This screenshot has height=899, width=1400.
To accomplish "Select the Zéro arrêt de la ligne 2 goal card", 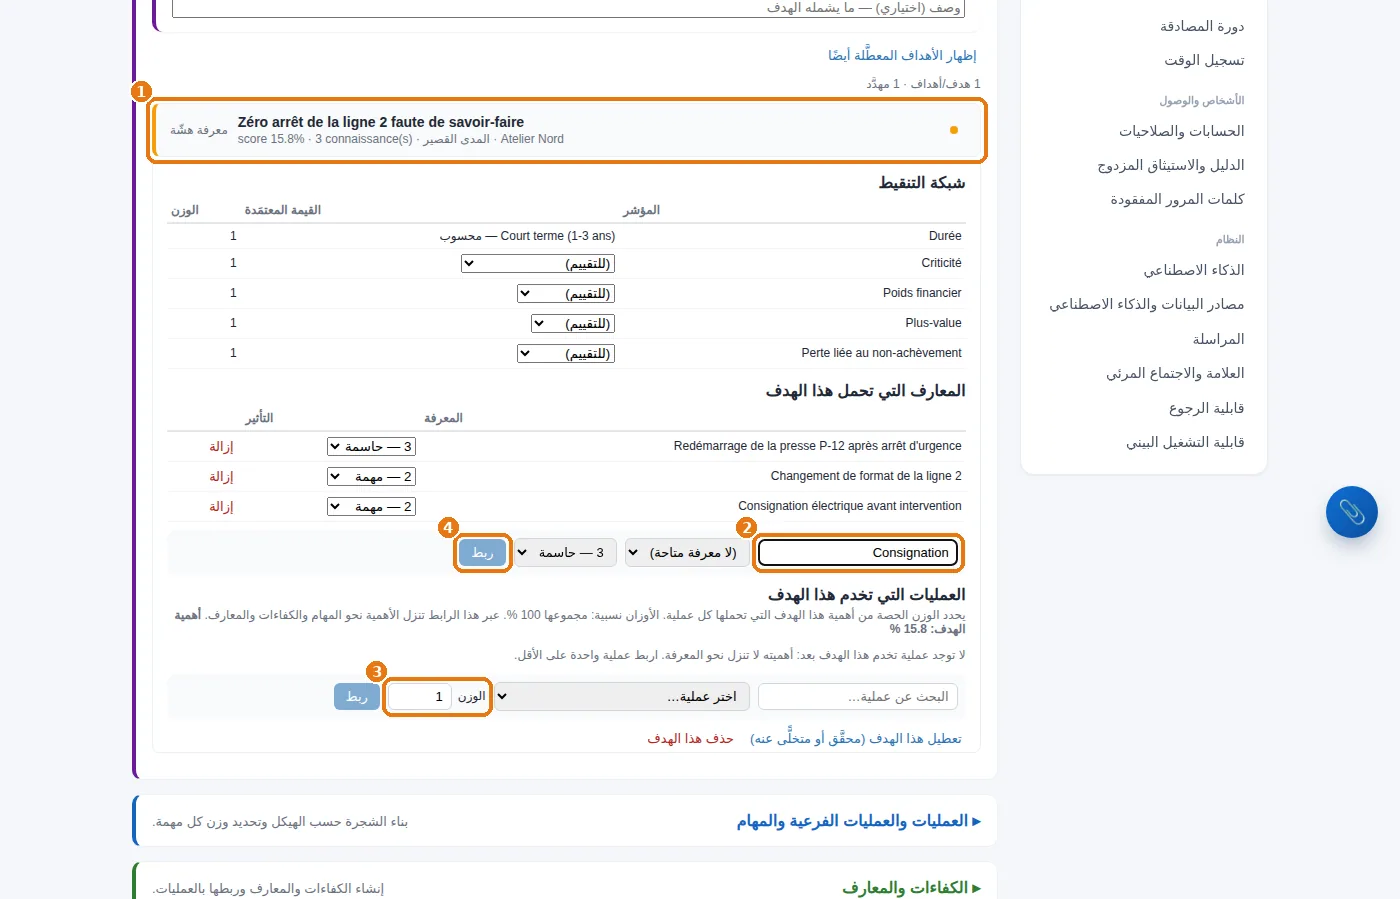I will point(567,130).
